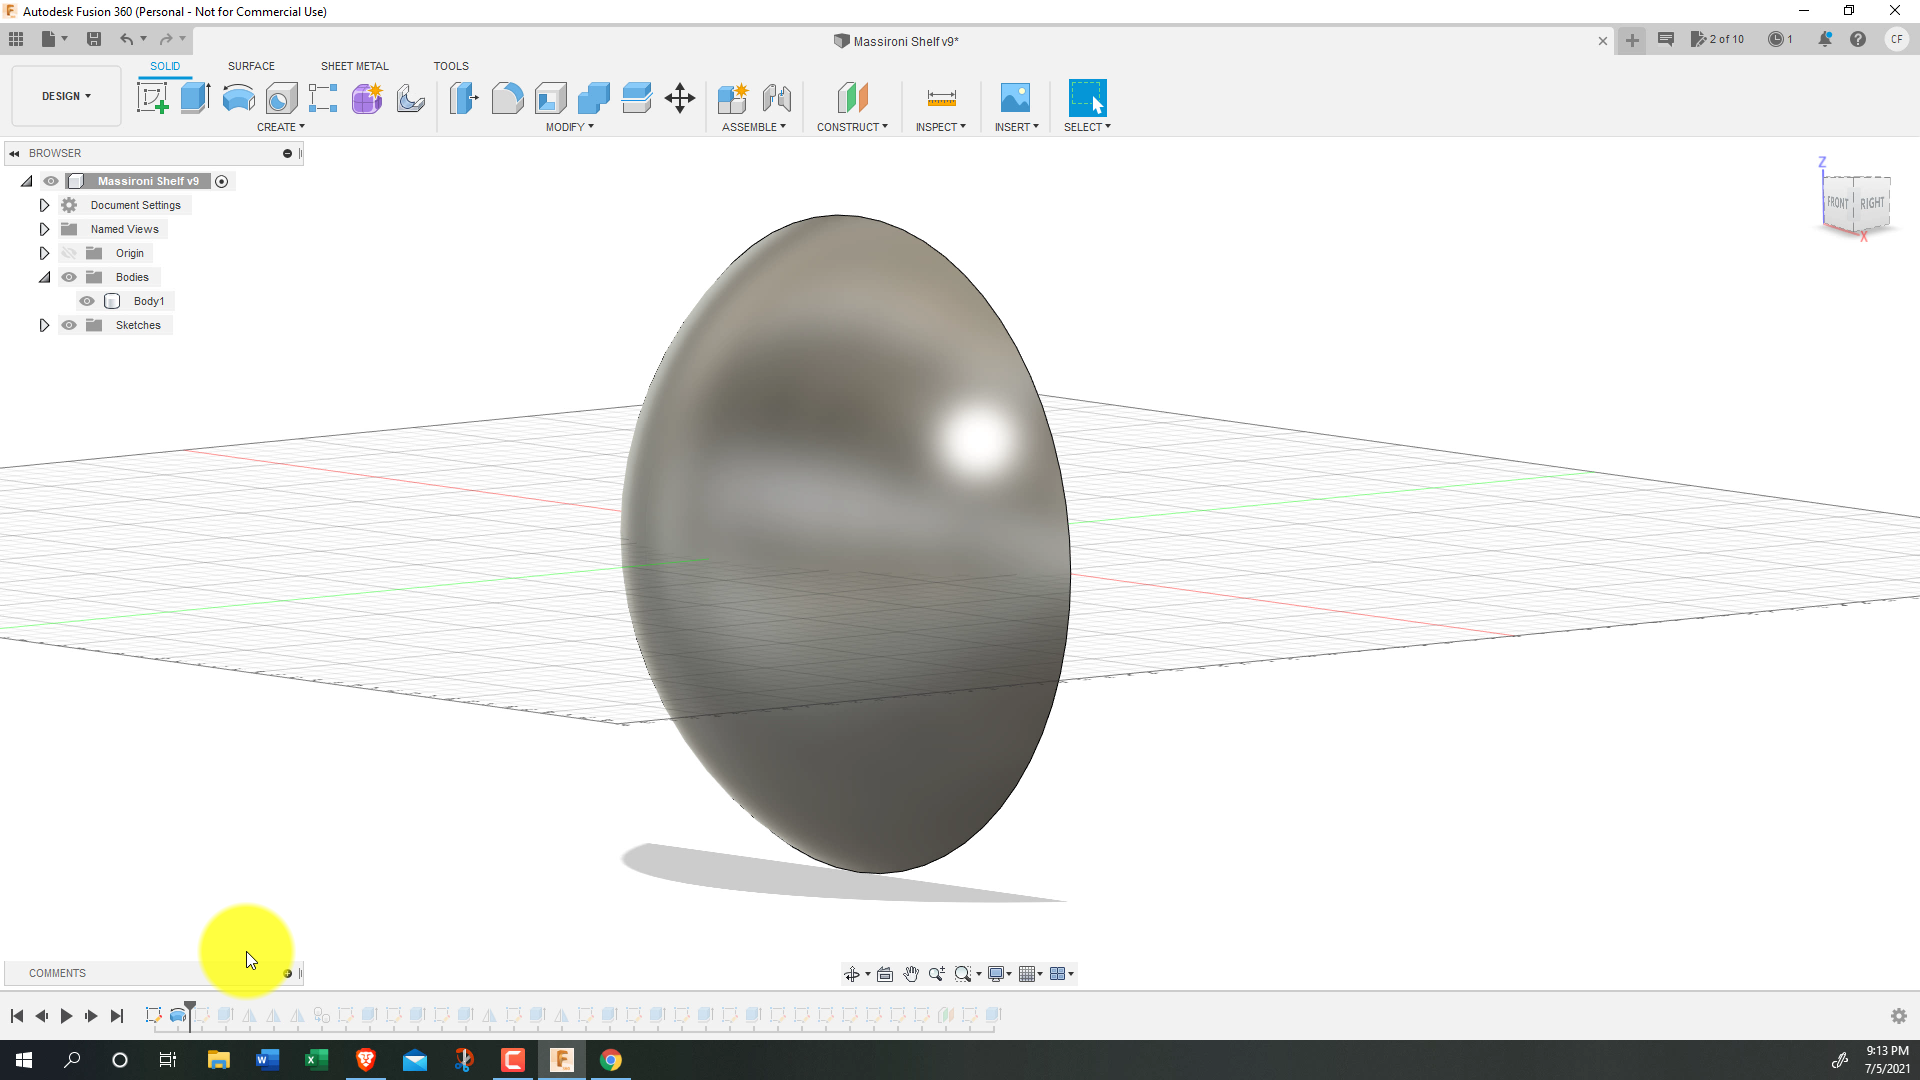The height and width of the screenshot is (1080, 1920).
Task: Click the display settings toolbar icon
Action: [x=997, y=973]
